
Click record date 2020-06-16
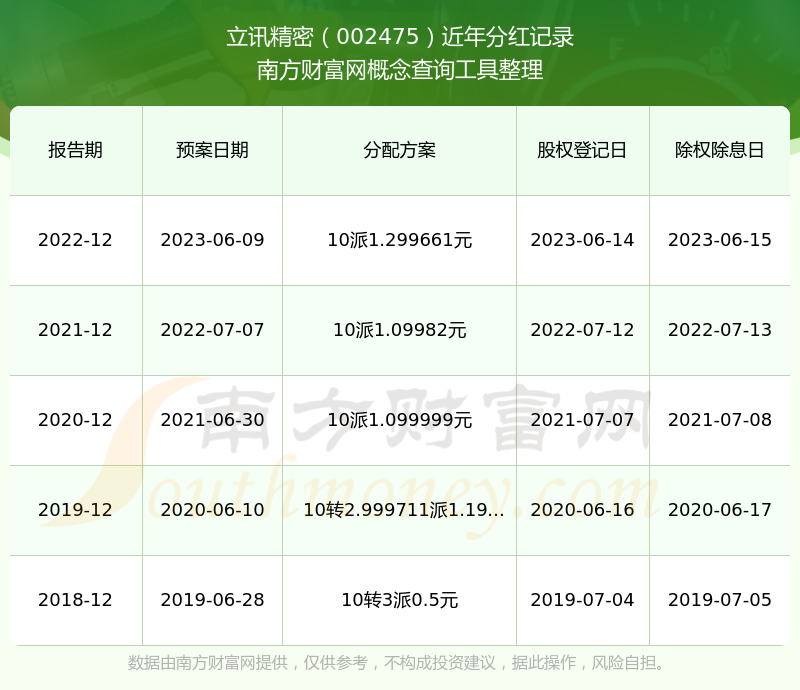(x=582, y=509)
